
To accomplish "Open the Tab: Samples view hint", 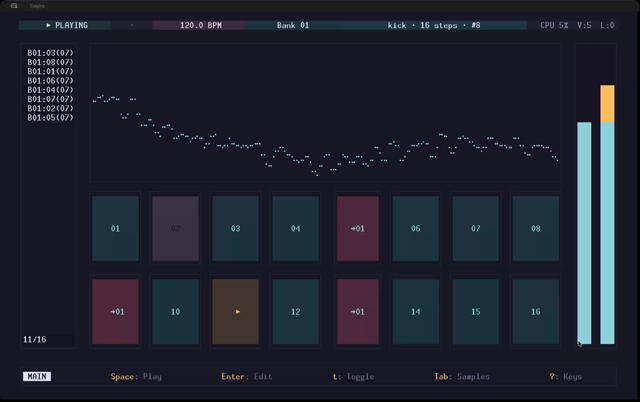I will [x=462, y=376].
